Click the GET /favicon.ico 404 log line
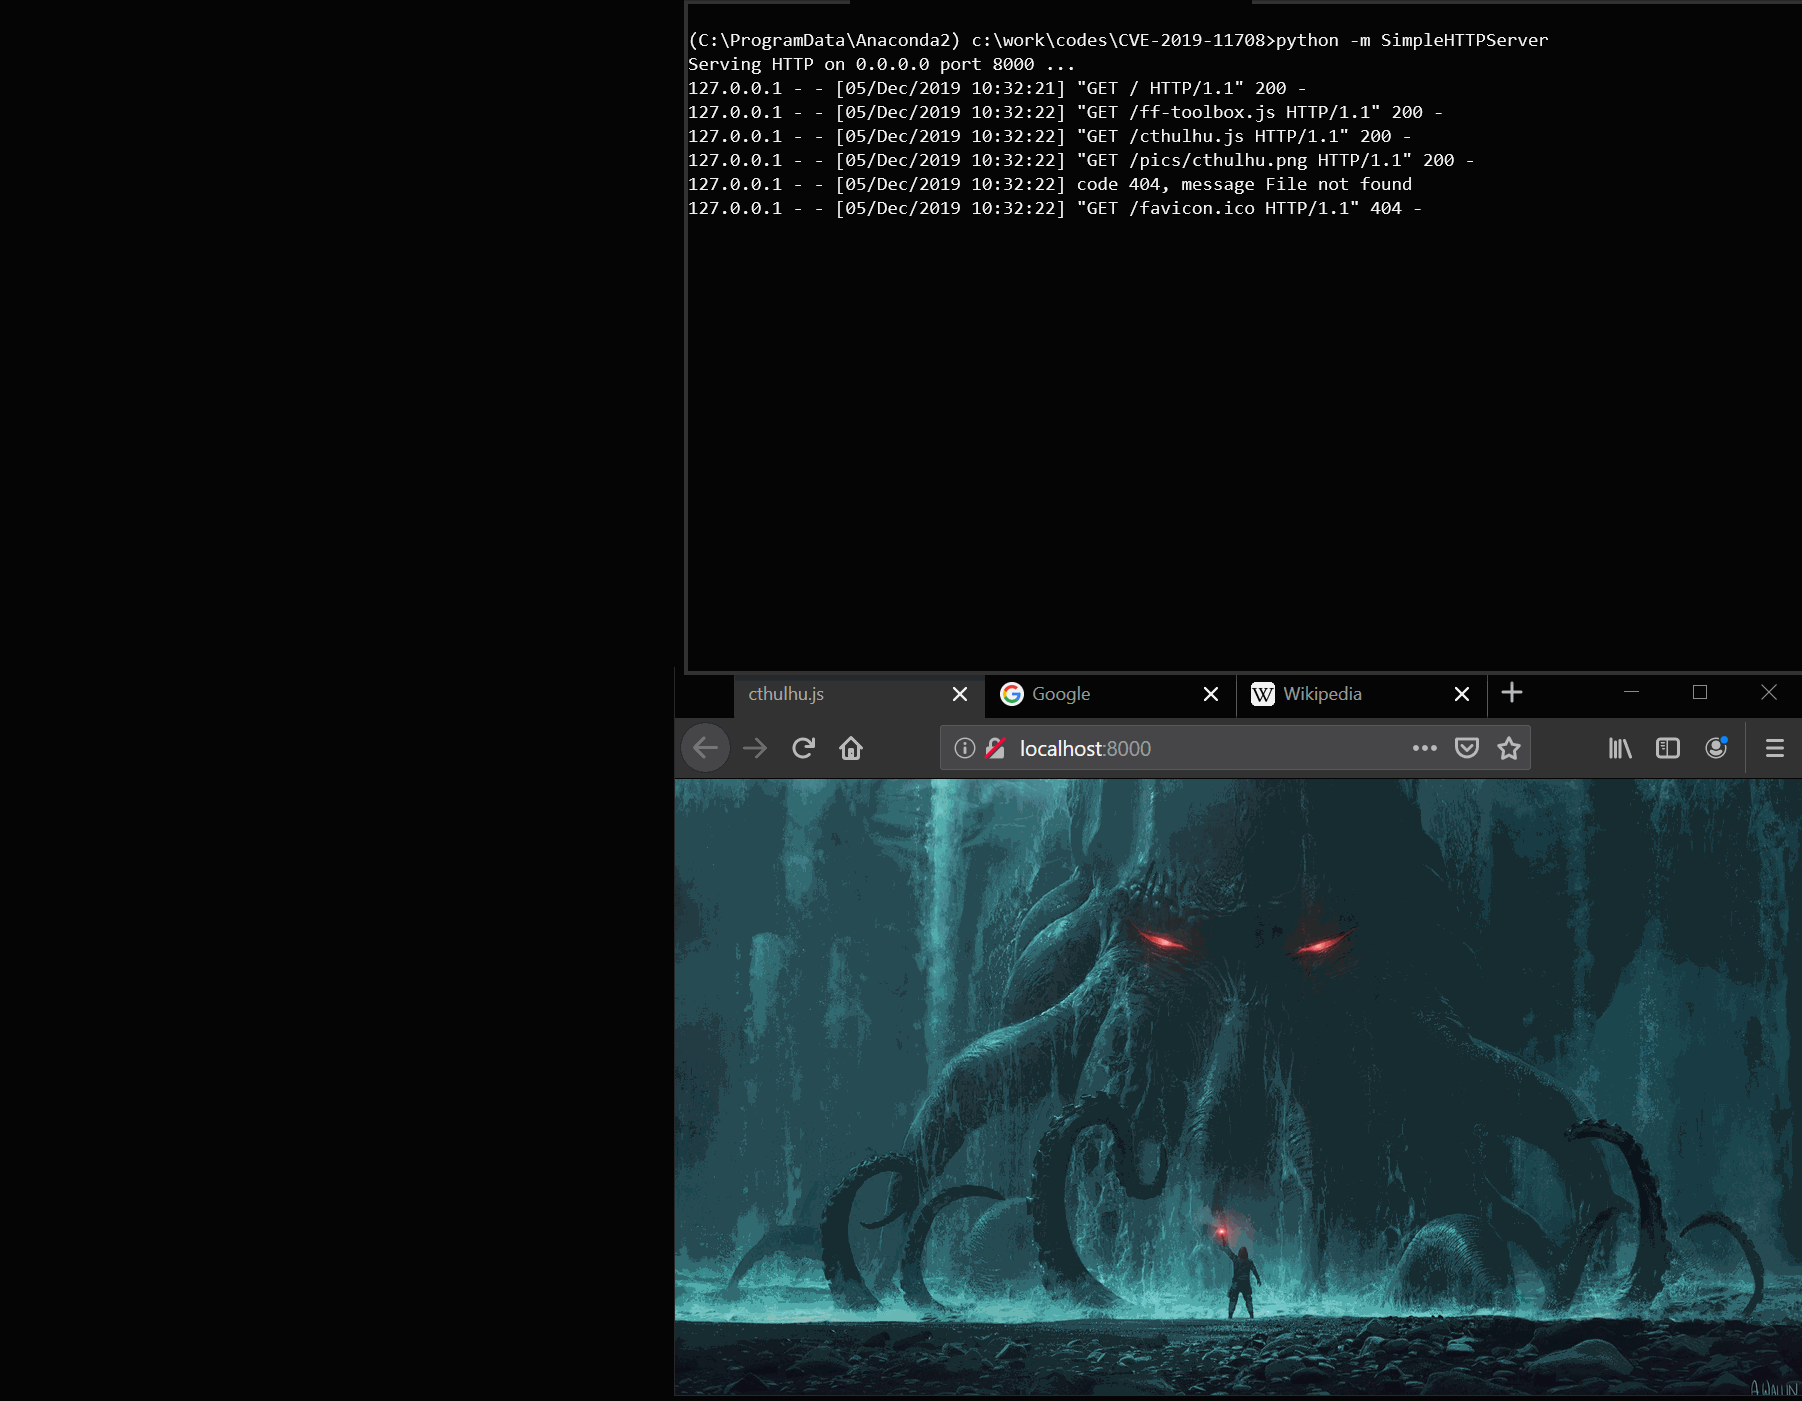The image size is (1802, 1401). pos(1055,208)
